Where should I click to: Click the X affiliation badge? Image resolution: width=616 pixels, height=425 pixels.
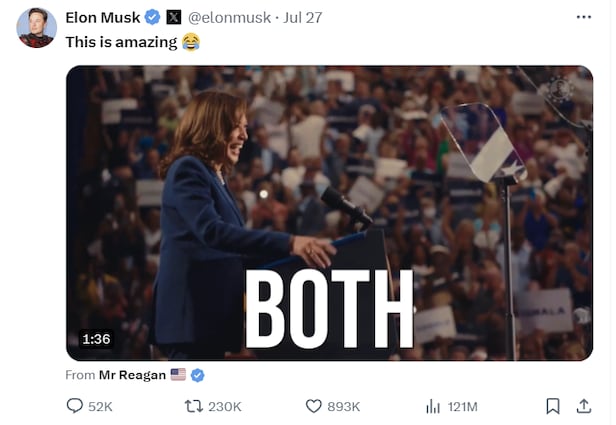173,17
